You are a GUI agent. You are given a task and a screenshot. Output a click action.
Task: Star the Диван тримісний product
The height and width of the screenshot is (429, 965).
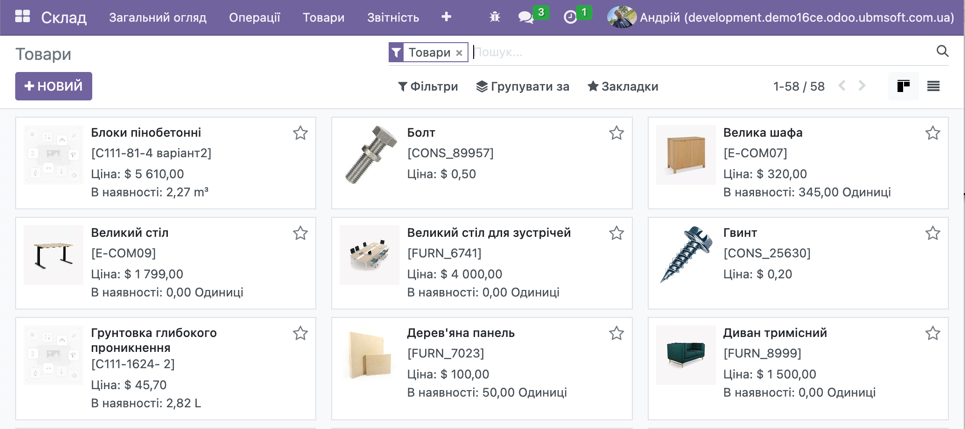932,333
